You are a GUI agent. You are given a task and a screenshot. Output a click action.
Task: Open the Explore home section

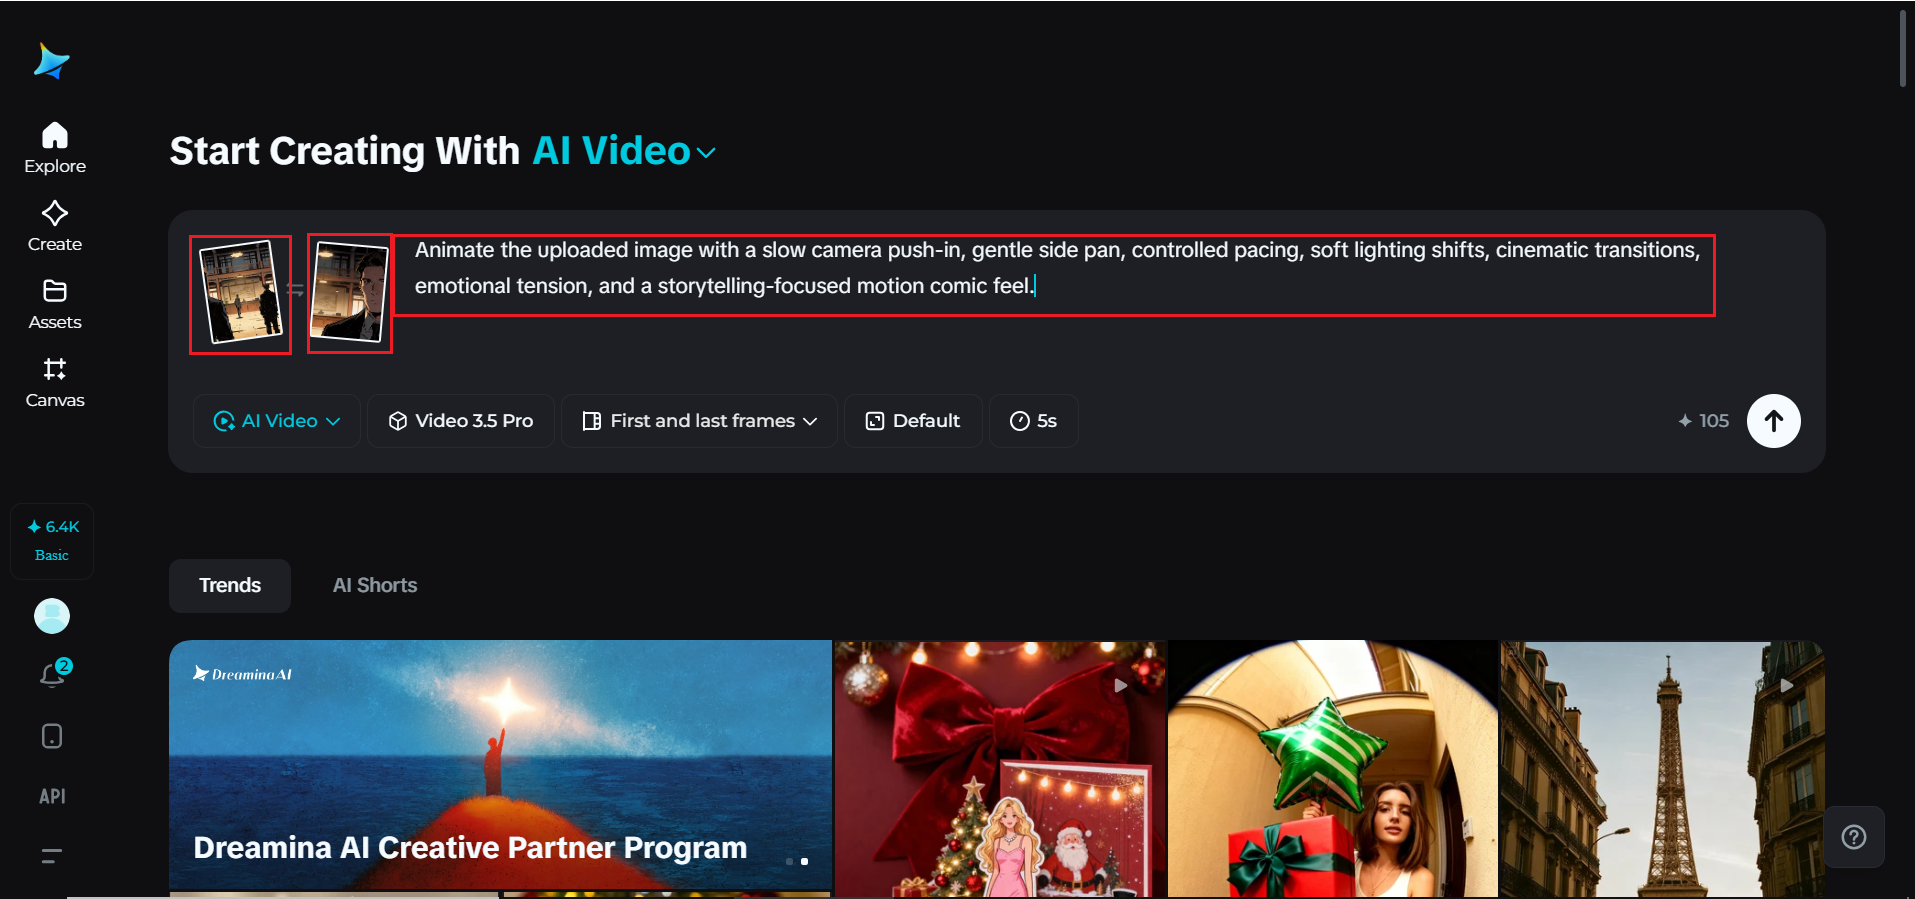coord(55,148)
